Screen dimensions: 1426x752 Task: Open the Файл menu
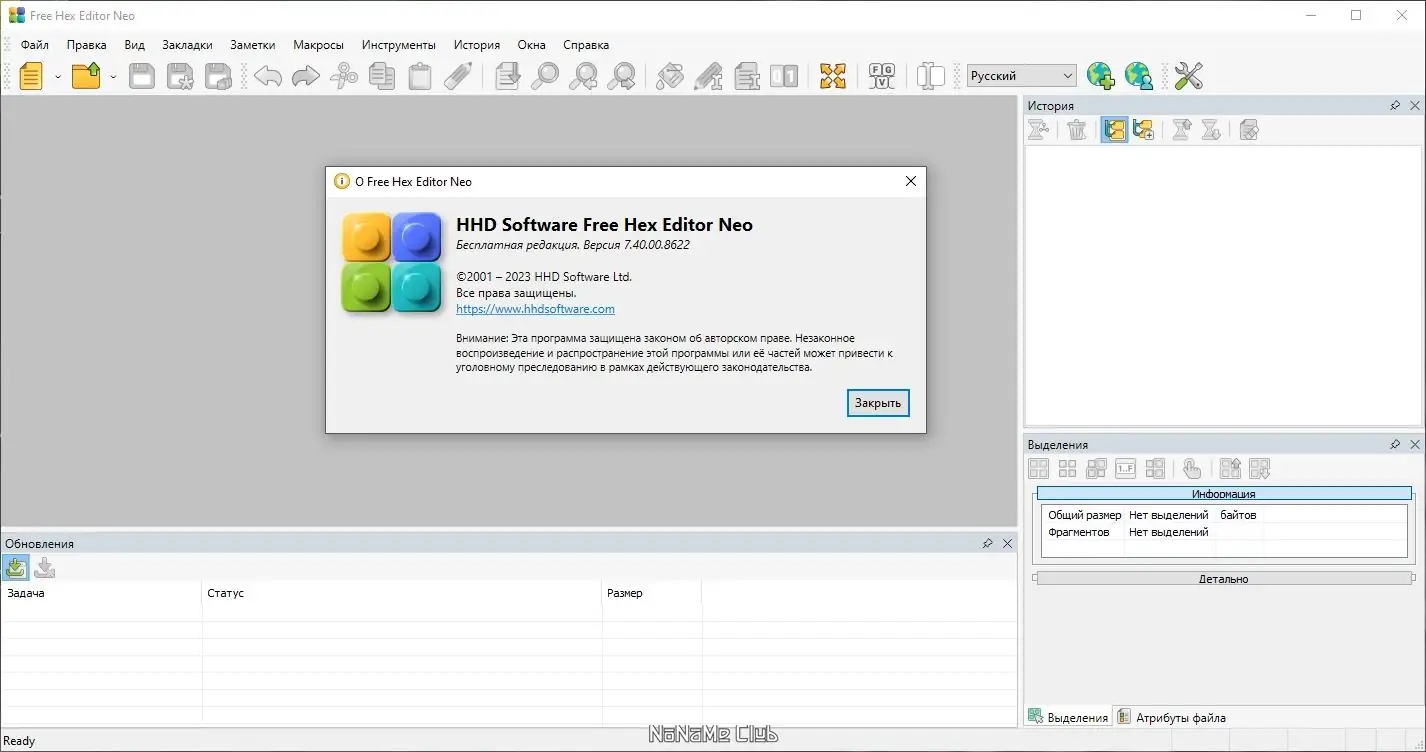click(34, 45)
